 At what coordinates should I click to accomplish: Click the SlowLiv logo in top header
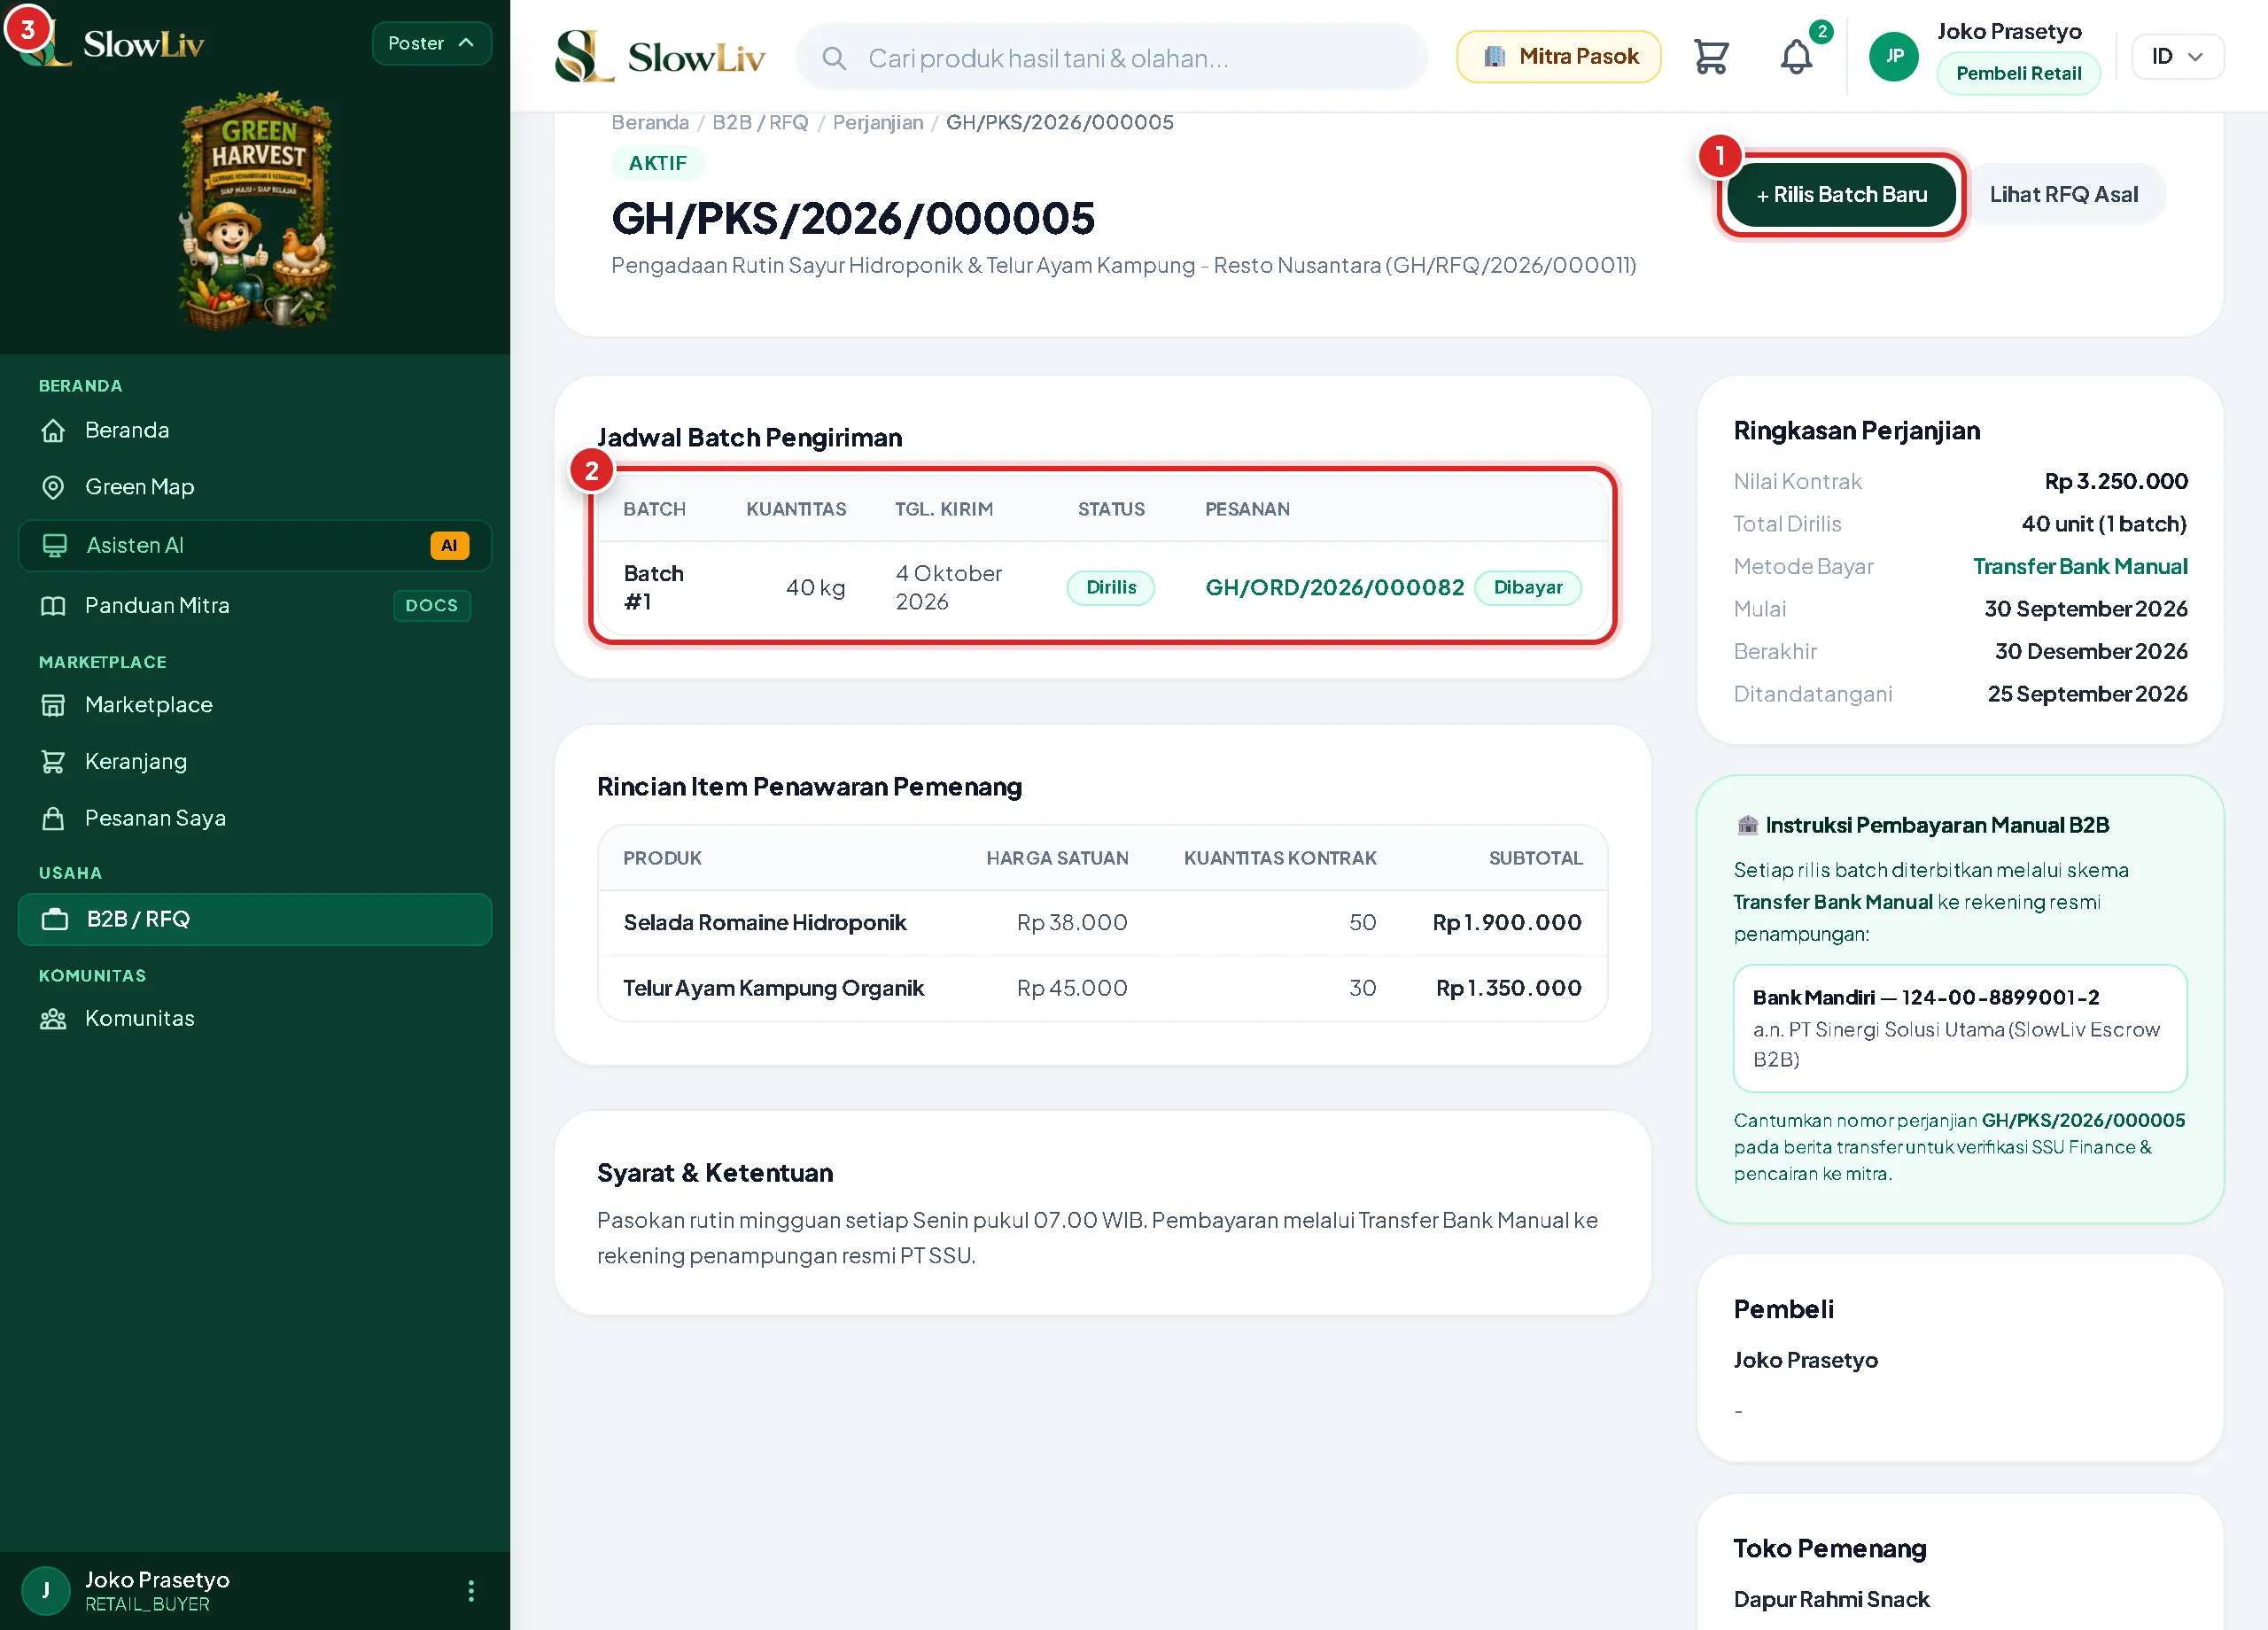[660, 56]
